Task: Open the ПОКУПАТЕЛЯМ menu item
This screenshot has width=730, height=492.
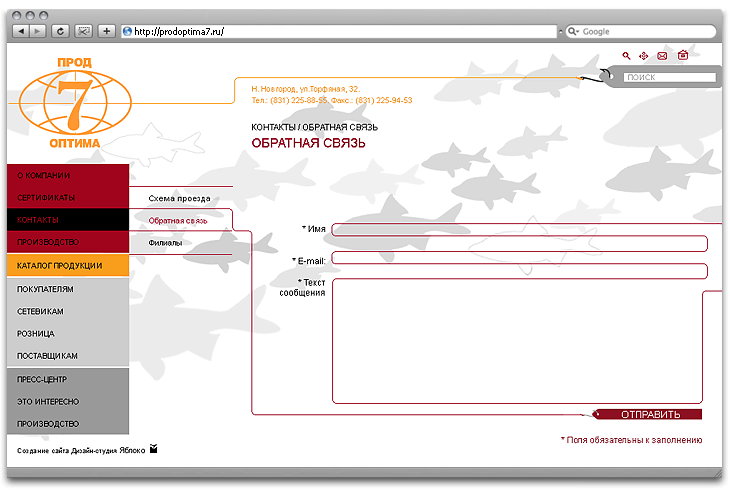Action: (x=68, y=289)
